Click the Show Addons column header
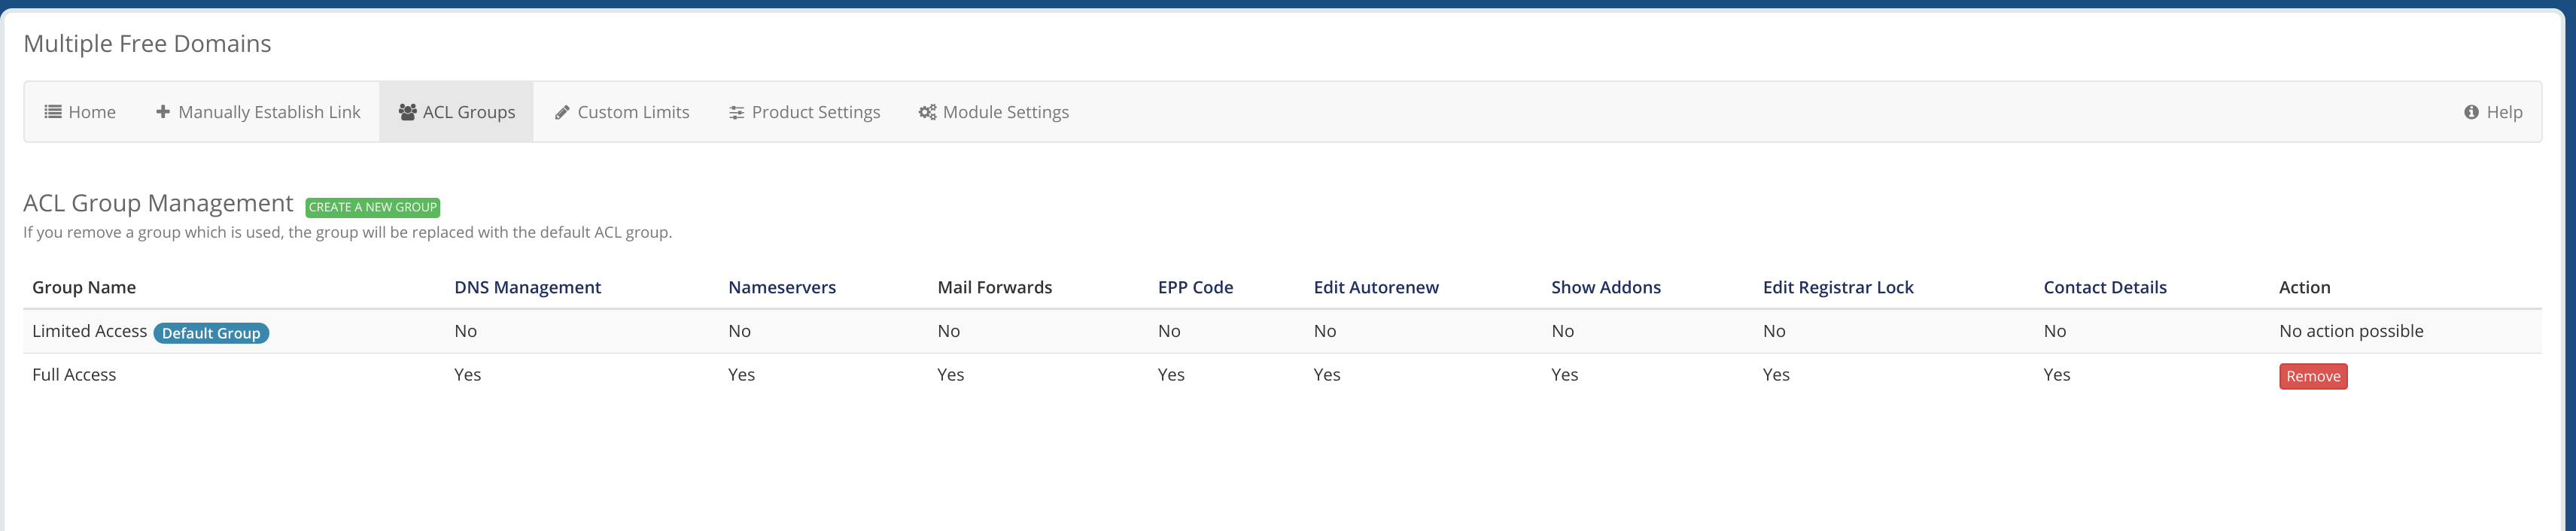The width and height of the screenshot is (2576, 531). pos(1606,287)
